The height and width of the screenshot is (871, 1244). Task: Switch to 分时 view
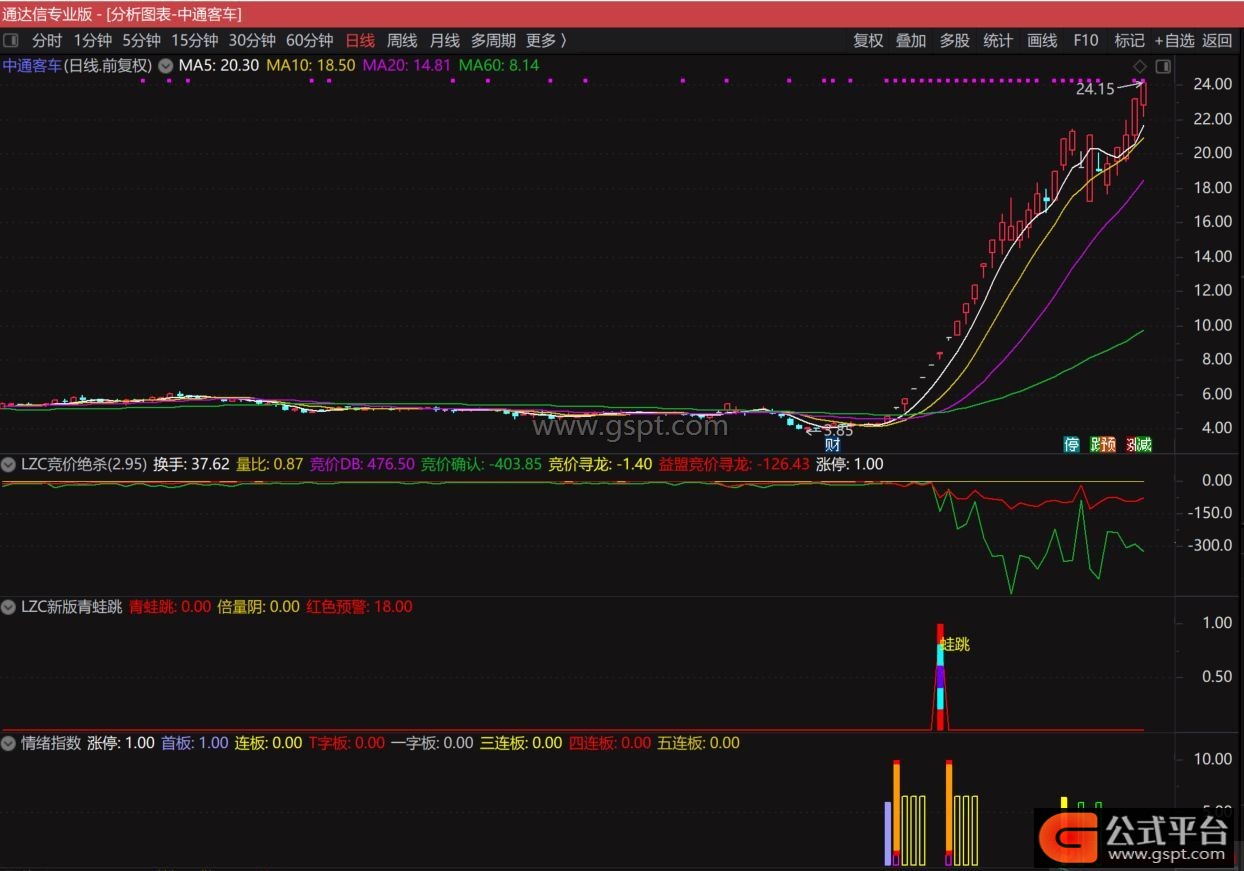pos(47,41)
